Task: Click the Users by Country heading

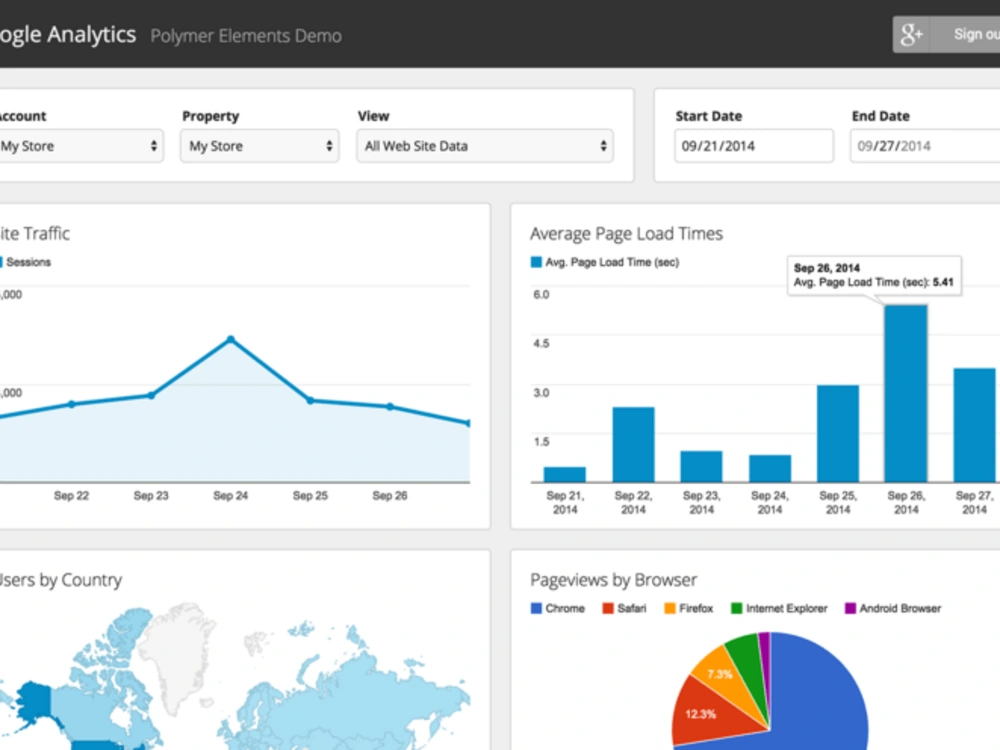Action: click(61, 580)
